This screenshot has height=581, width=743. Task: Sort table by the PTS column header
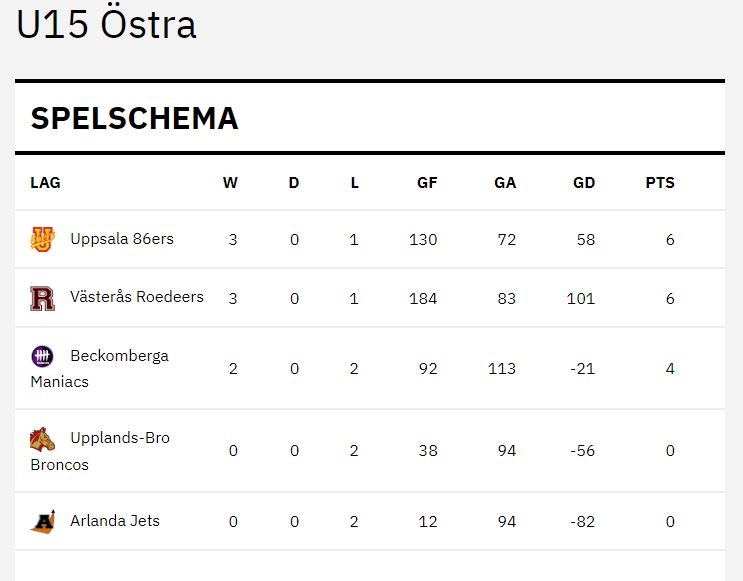[x=660, y=183]
